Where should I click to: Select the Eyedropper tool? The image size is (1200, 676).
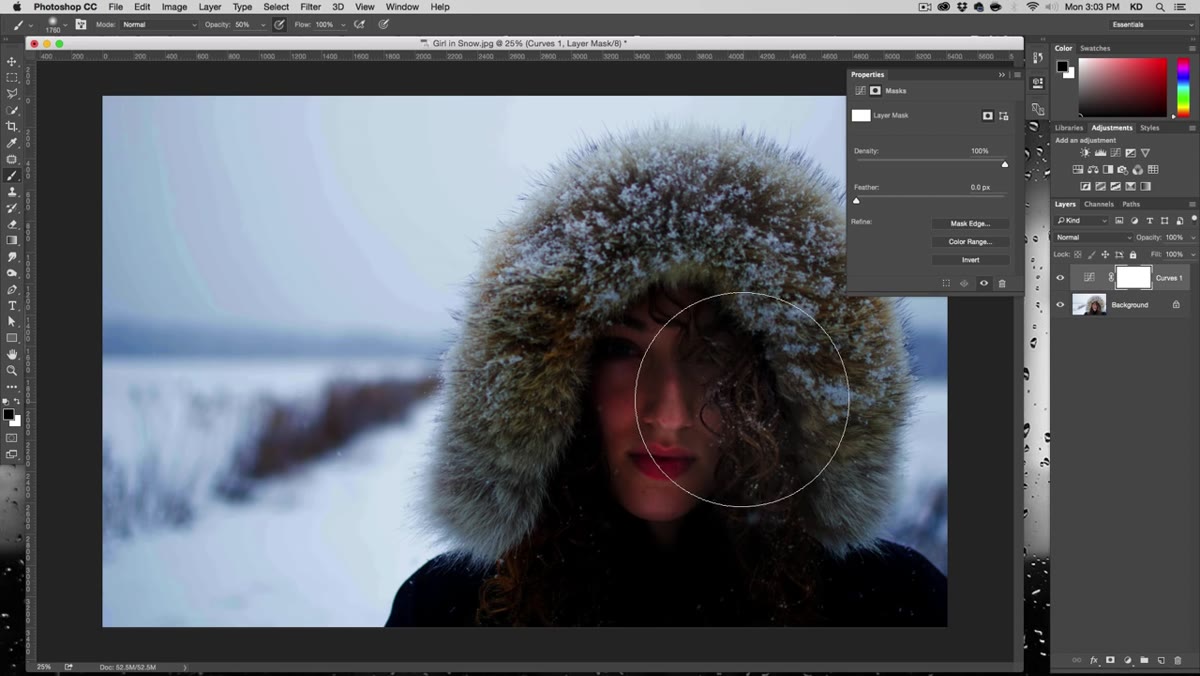click(x=12, y=143)
